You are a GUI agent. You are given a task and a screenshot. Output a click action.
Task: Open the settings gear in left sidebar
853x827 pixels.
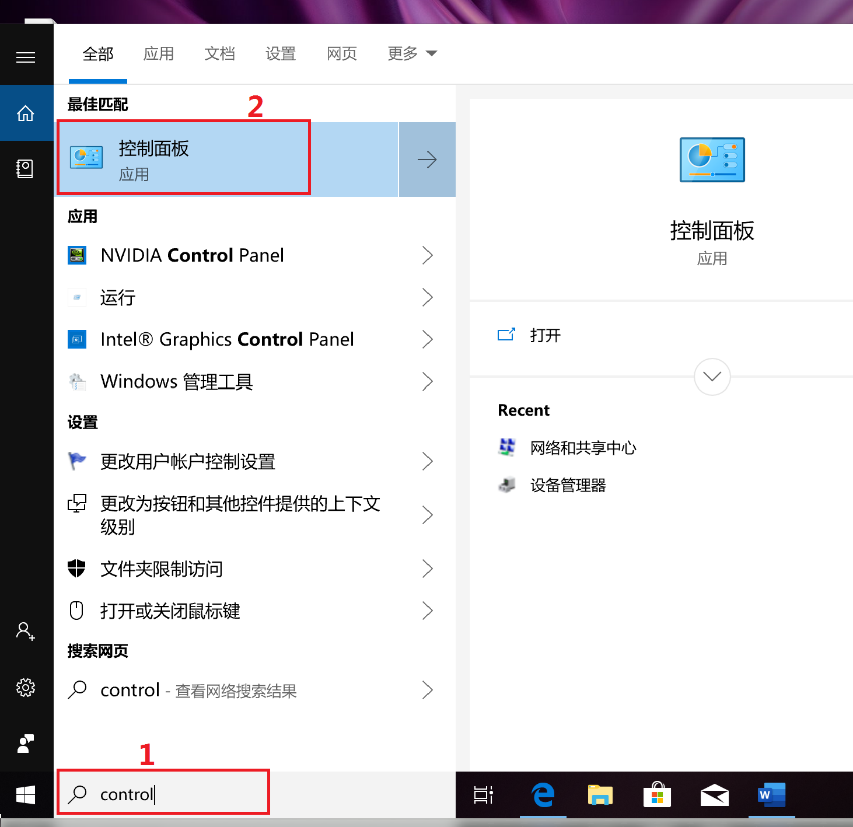click(26, 688)
